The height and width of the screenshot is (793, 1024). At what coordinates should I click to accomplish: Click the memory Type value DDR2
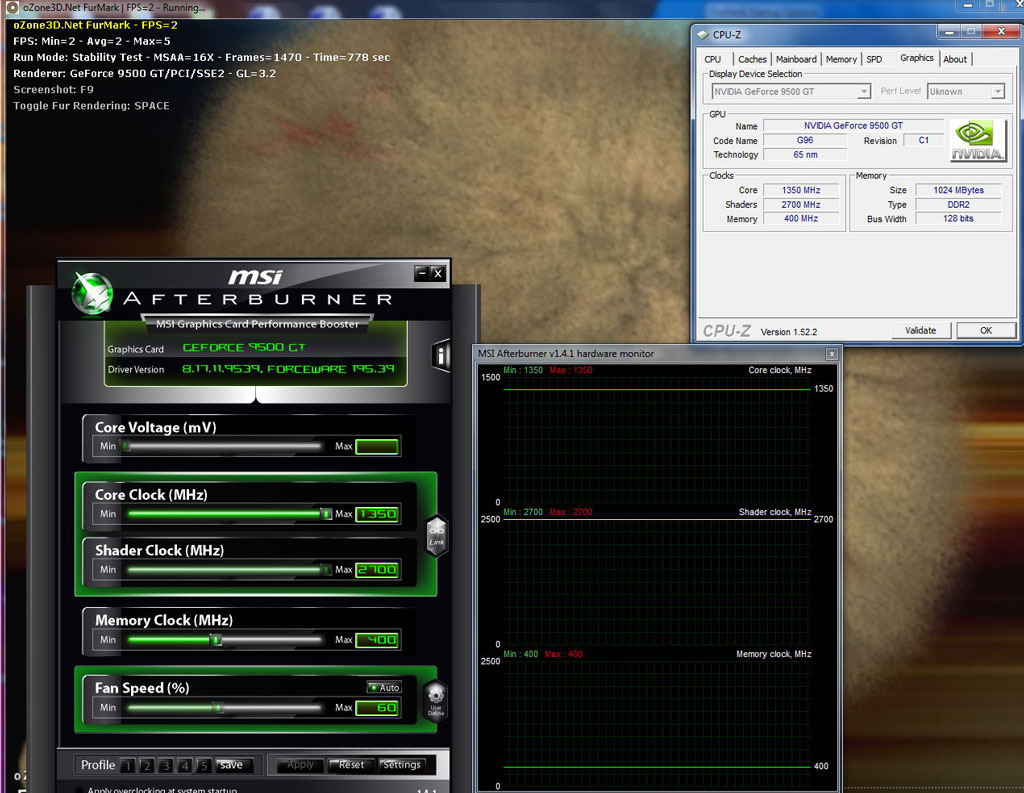[x=958, y=204]
